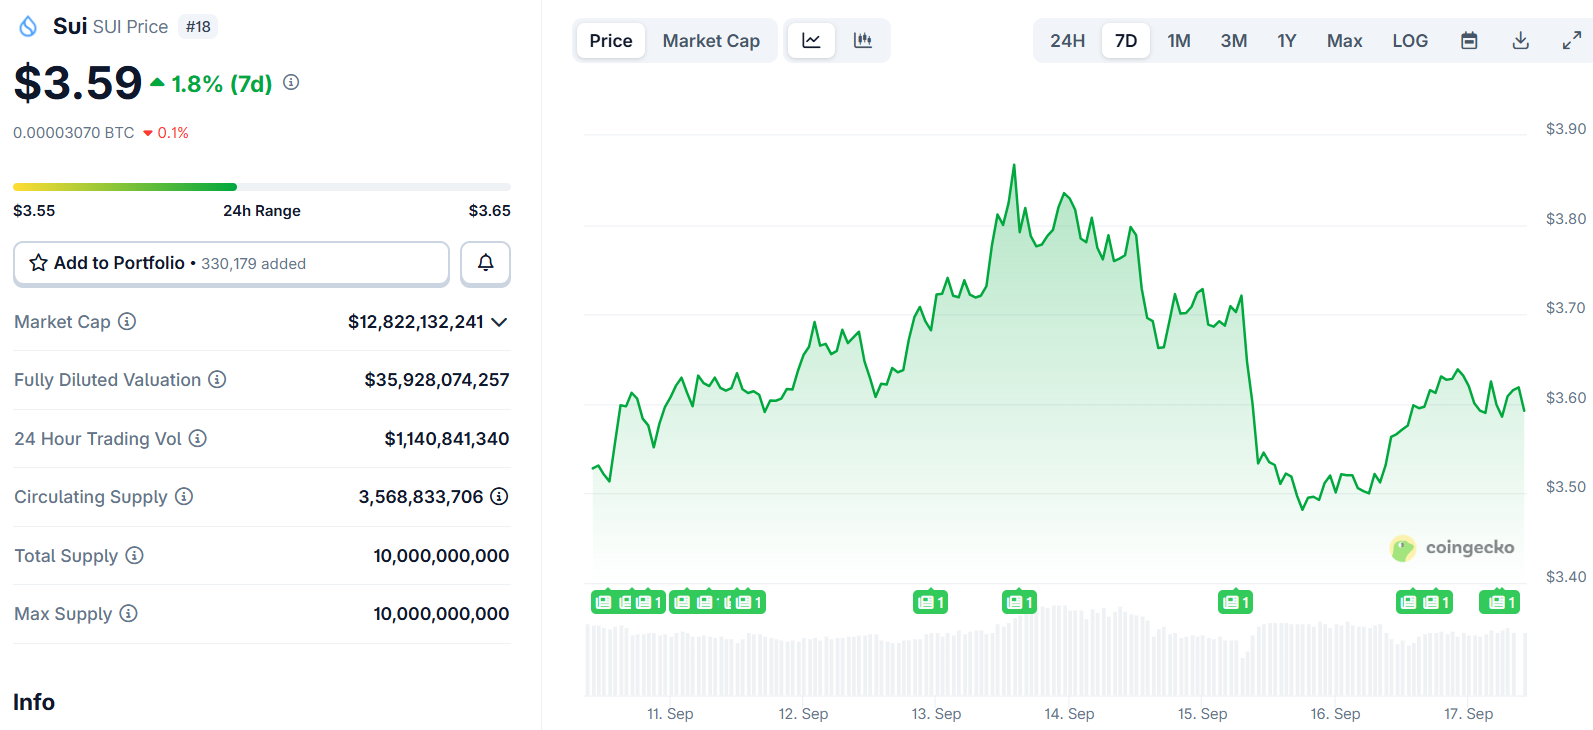Expand the Market Cap chevron dropdown
This screenshot has height=730, width=1593.
click(500, 322)
